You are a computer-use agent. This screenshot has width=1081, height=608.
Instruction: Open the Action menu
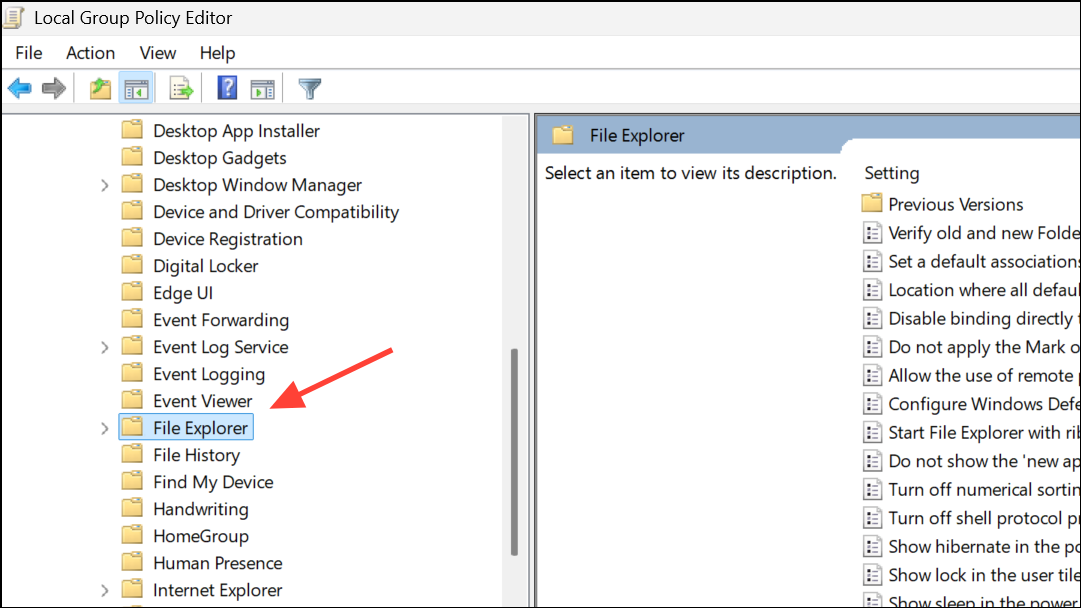pos(90,53)
